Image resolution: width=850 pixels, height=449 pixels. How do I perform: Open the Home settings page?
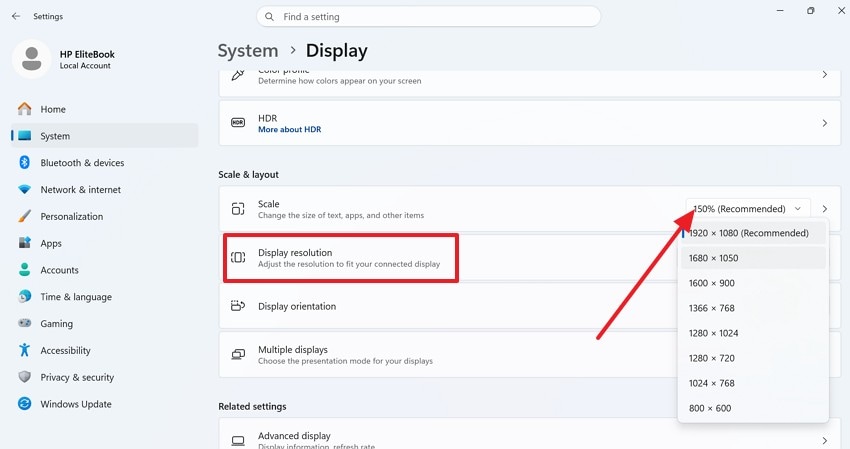pyautogui.click(x=105, y=109)
